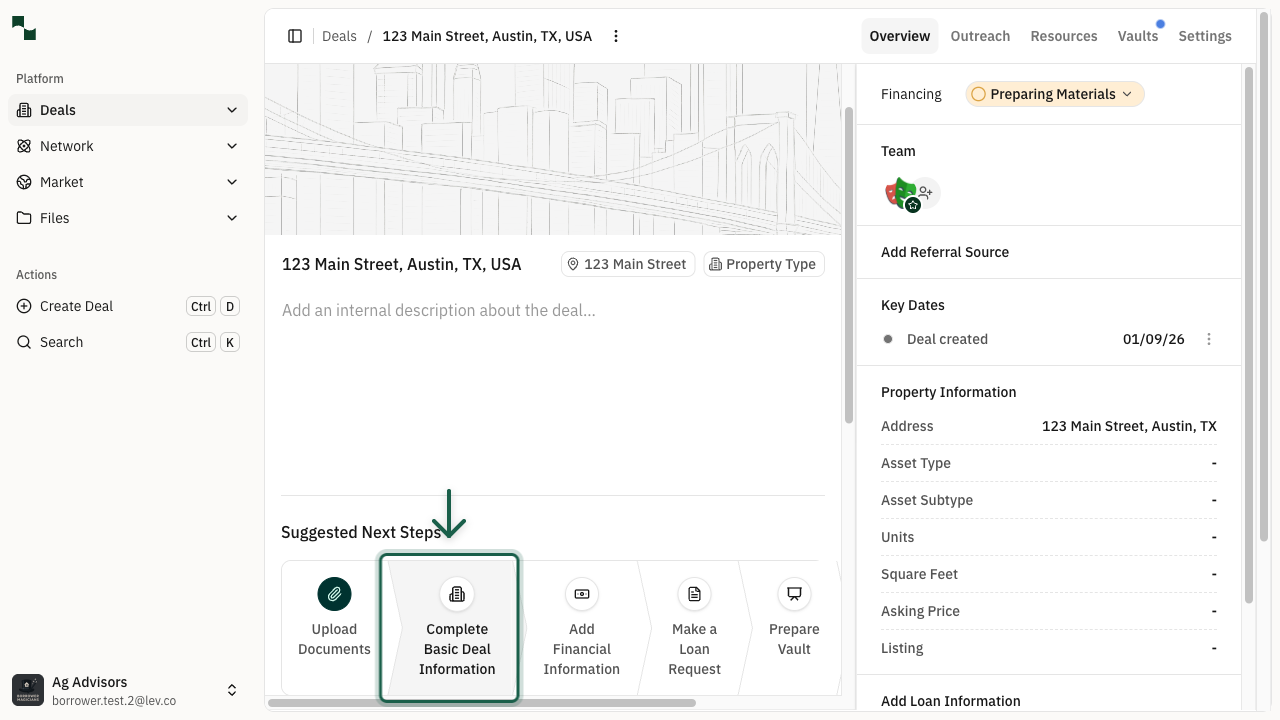Screen dimensions: 1280x720
Task: Open the kebab menu beside the deal title
Action: point(615,36)
